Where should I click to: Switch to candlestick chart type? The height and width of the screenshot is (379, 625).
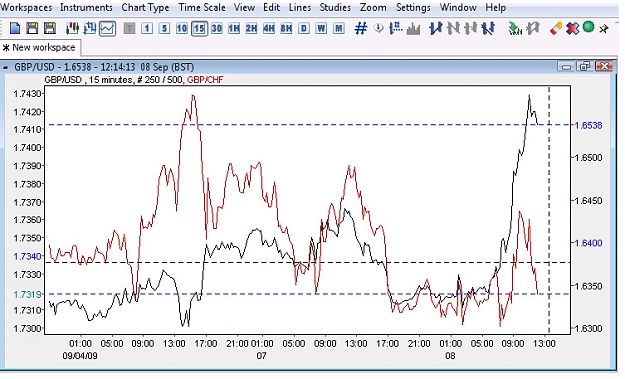pos(73,28)
